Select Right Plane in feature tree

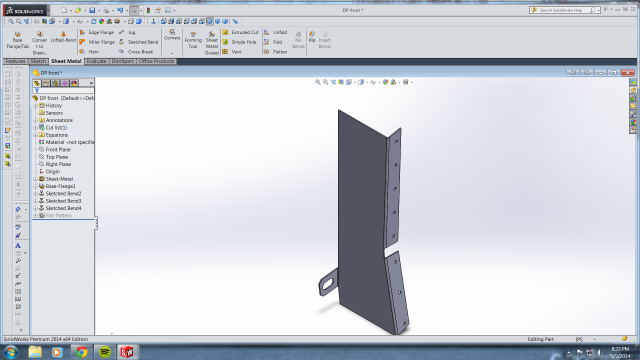(54, 164)
